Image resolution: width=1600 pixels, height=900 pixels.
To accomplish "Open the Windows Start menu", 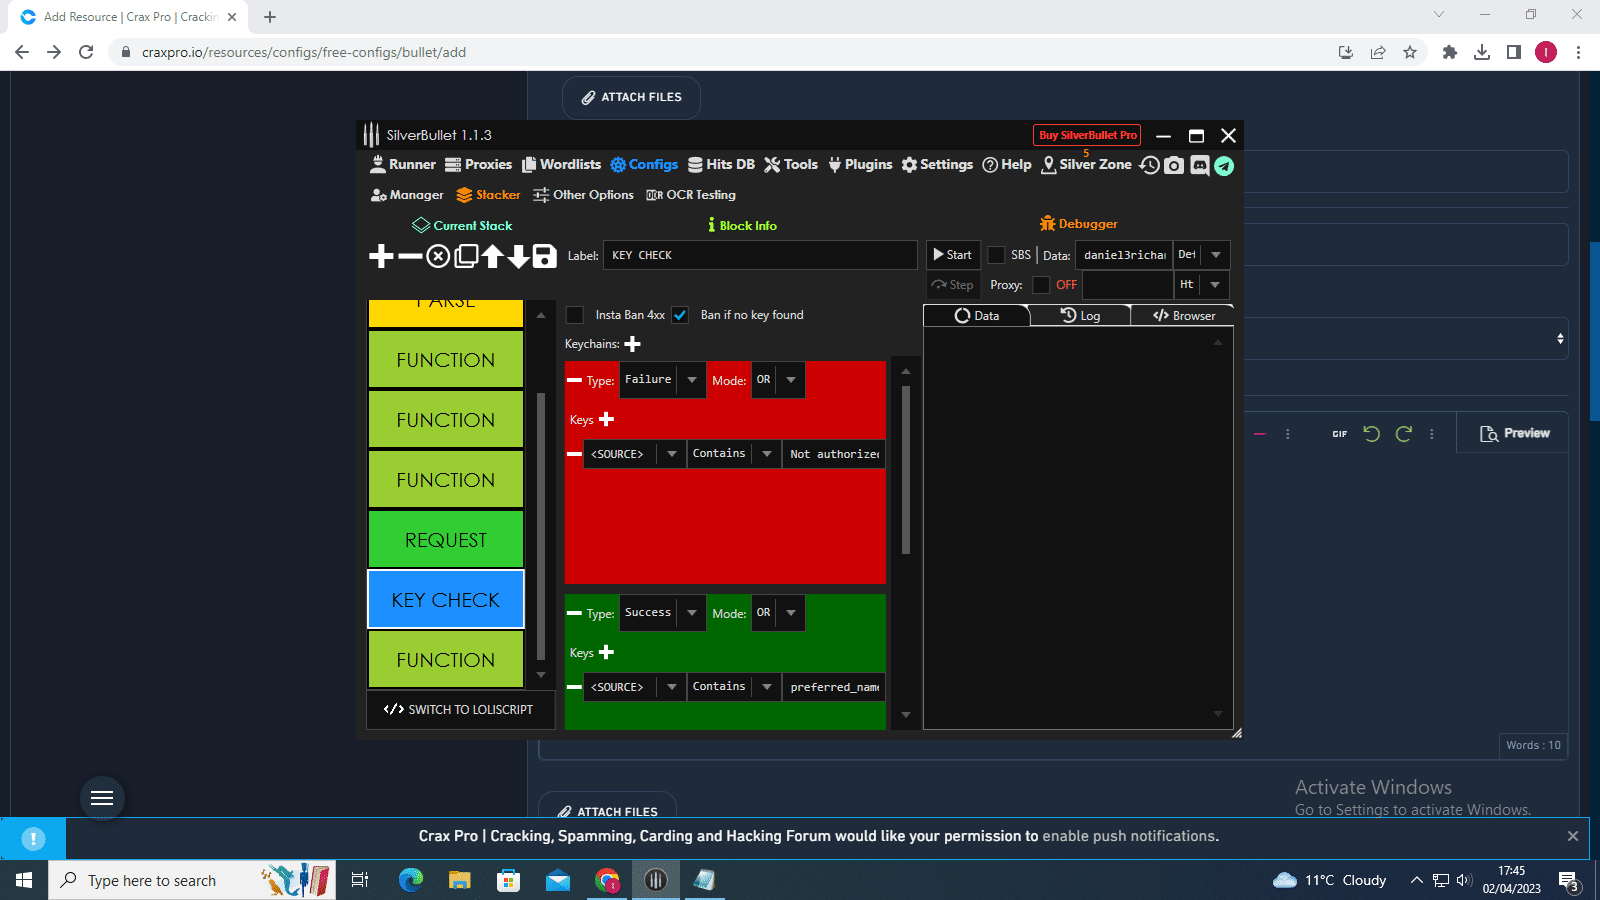I will (x=24, y=880).
